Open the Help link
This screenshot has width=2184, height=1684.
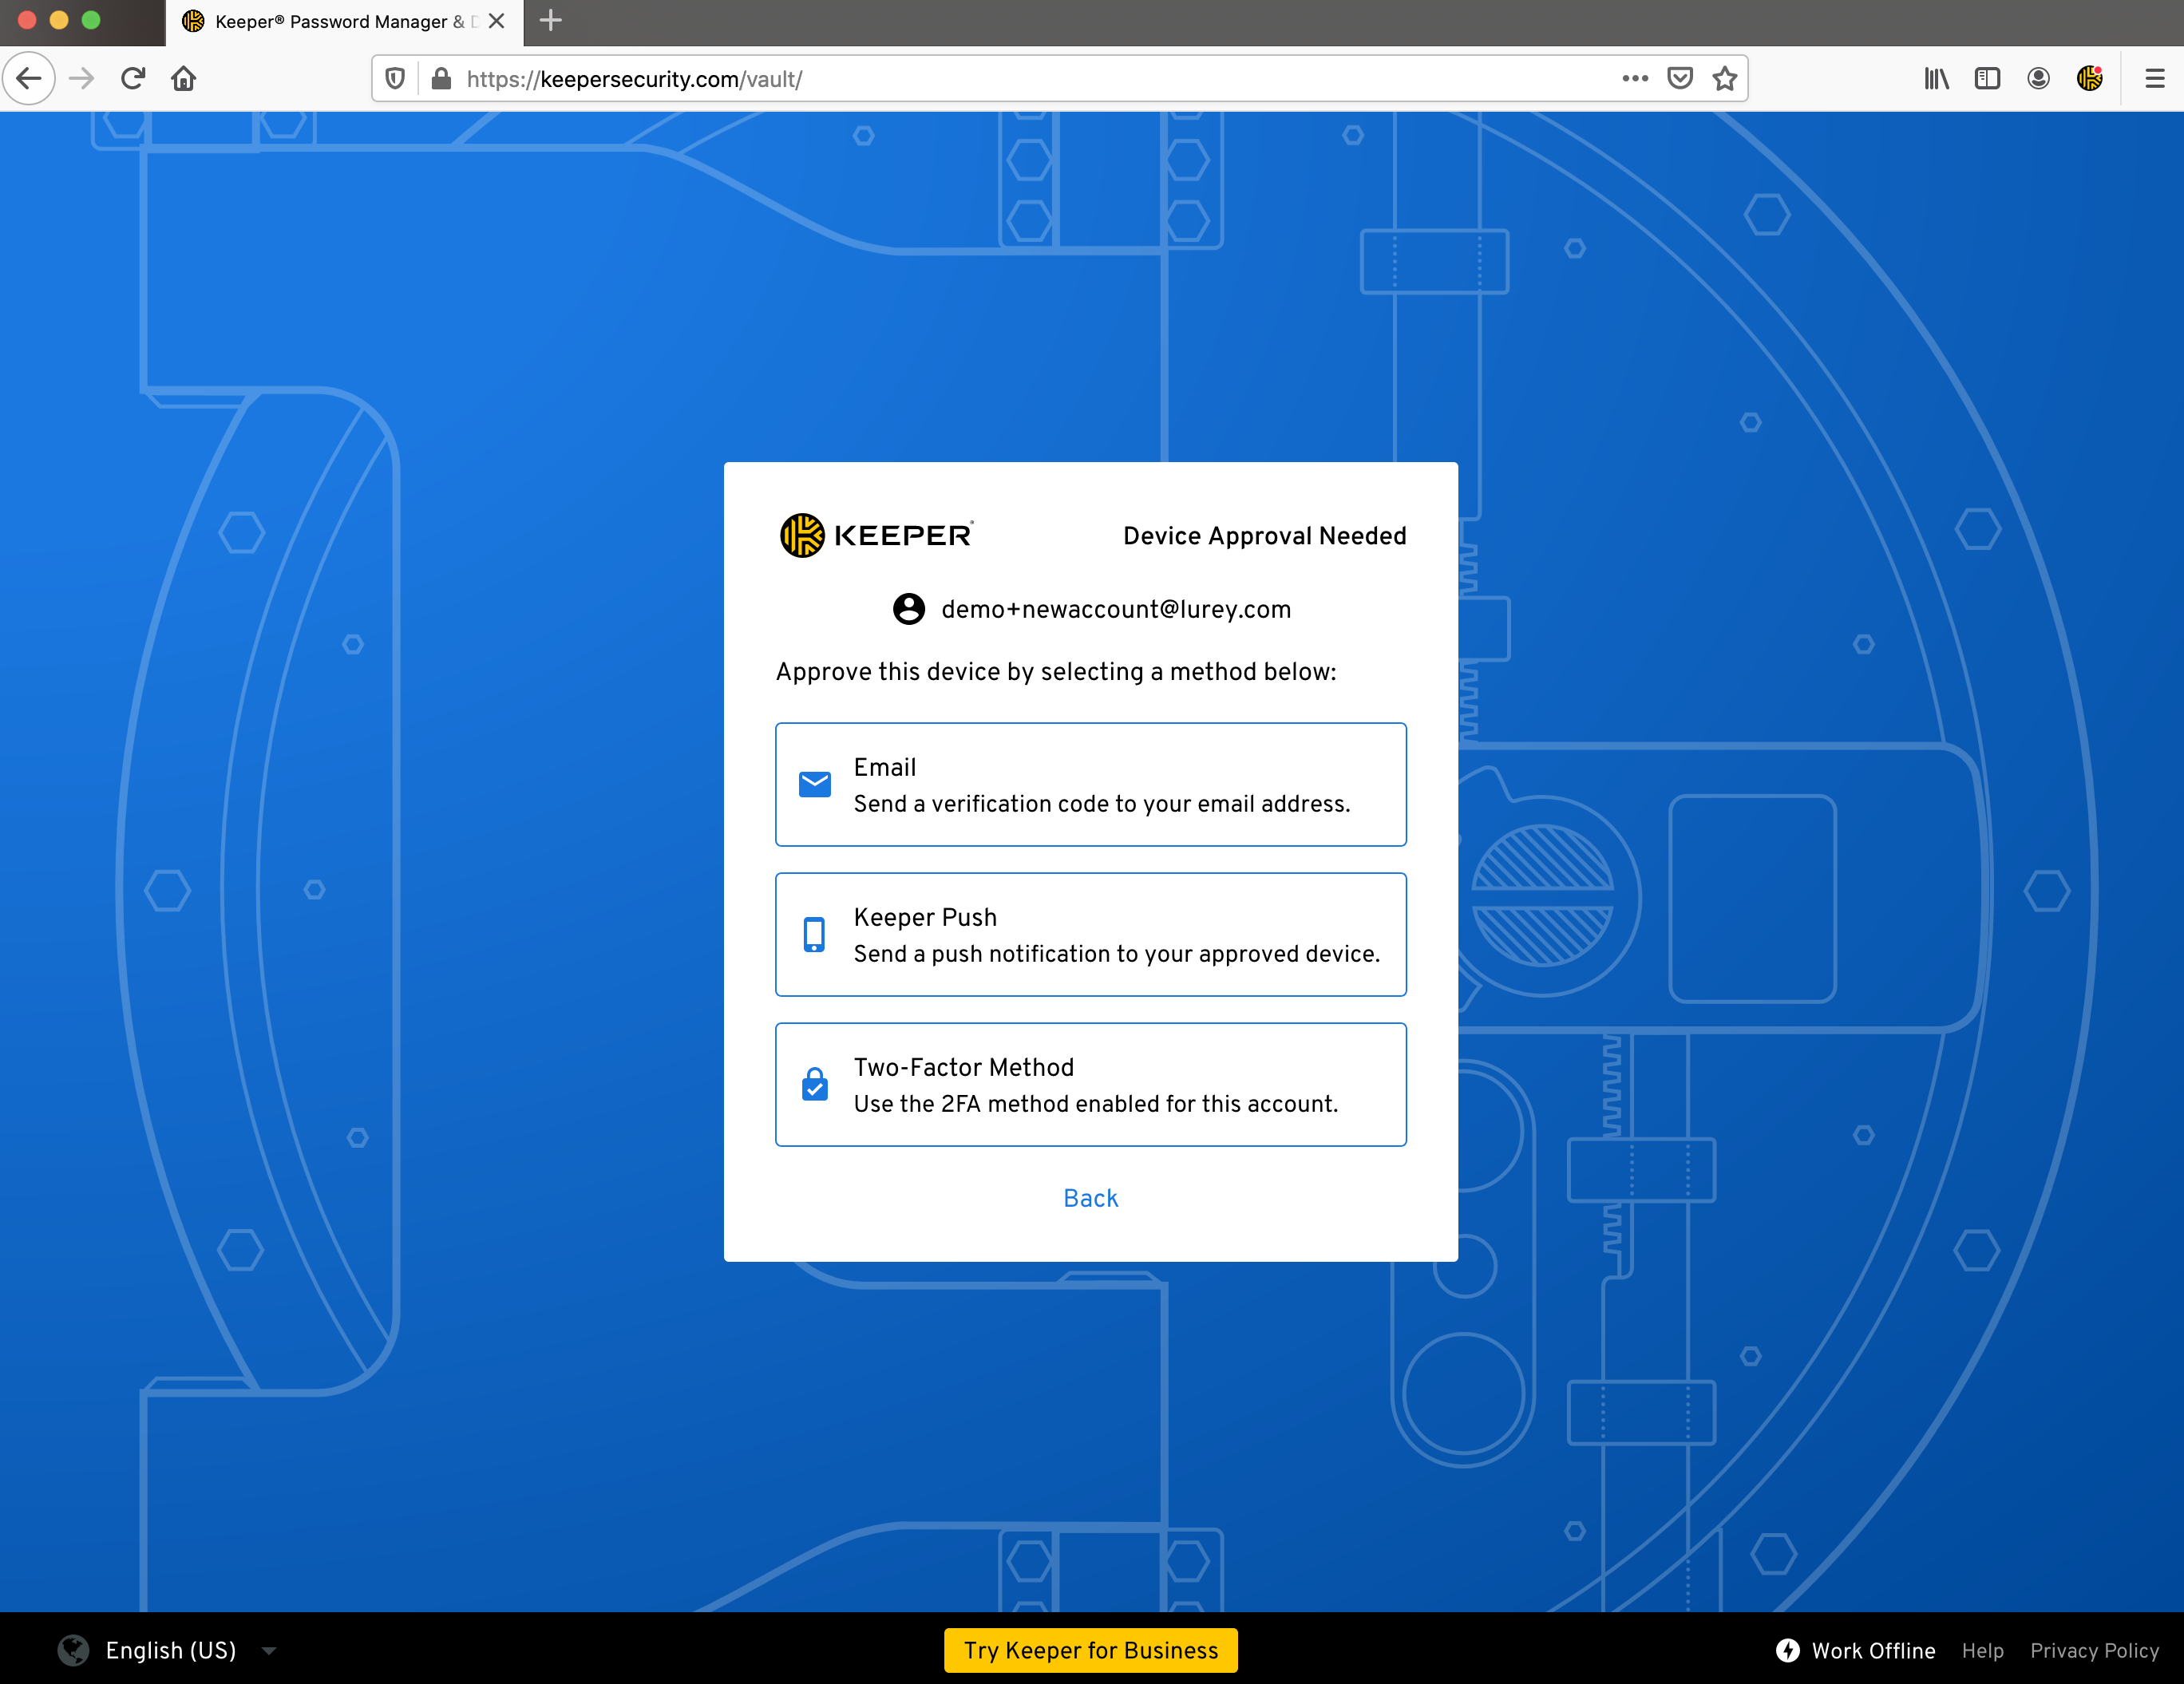(x=1982, y=1650)
